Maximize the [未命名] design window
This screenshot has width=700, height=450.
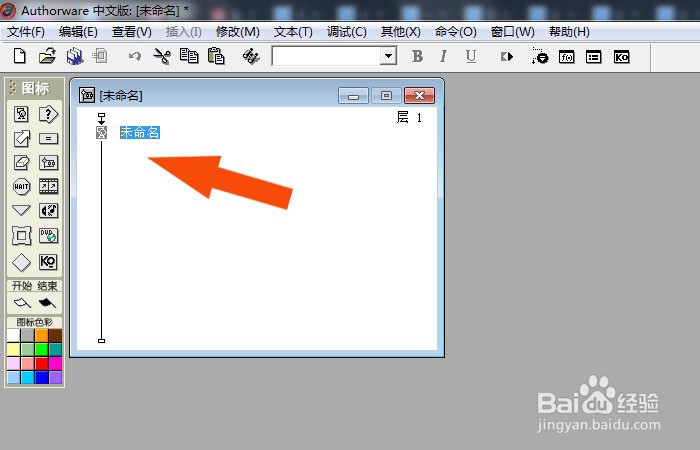[386, 96]
